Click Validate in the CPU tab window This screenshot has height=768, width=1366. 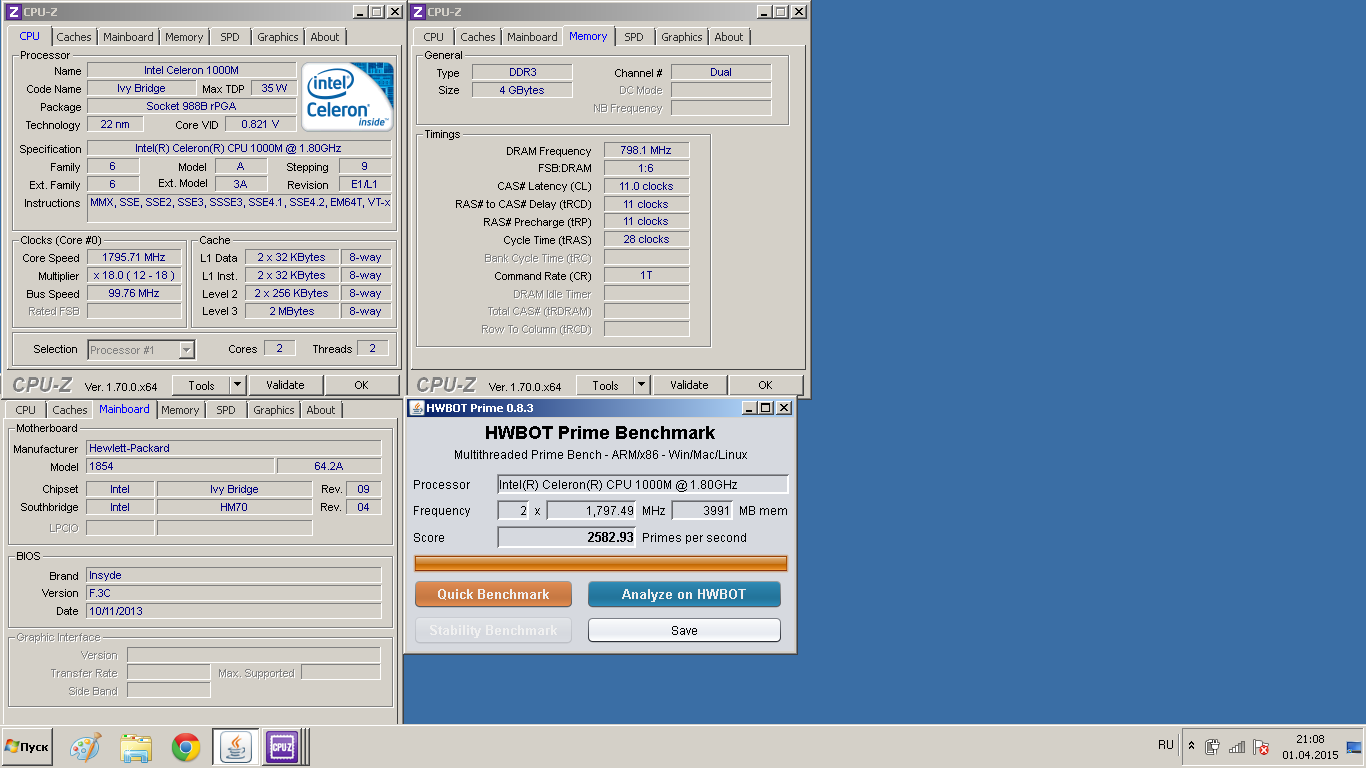click(285, 385)
